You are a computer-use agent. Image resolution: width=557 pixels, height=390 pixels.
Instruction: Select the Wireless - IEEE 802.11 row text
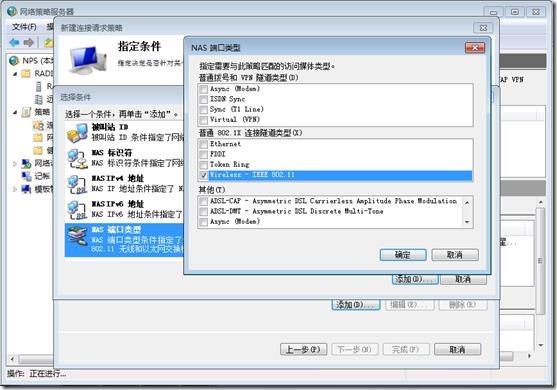pyautogui.click(x=252, y=175)
